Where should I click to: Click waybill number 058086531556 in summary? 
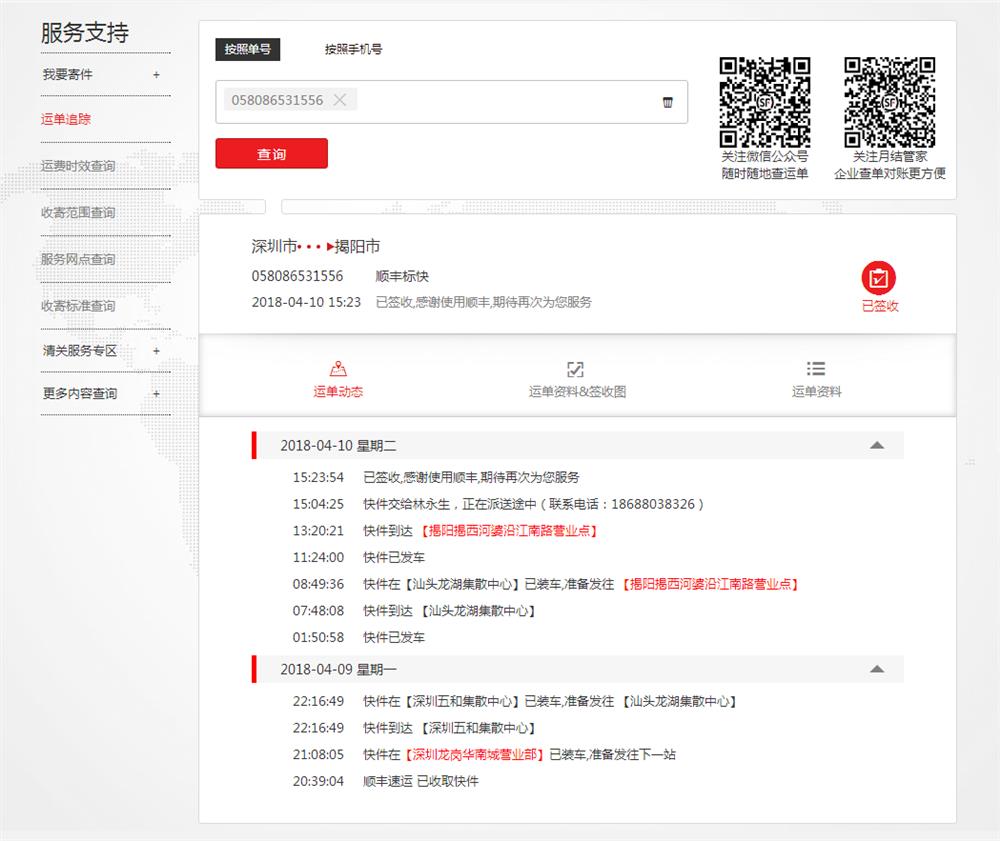point(297,276)
